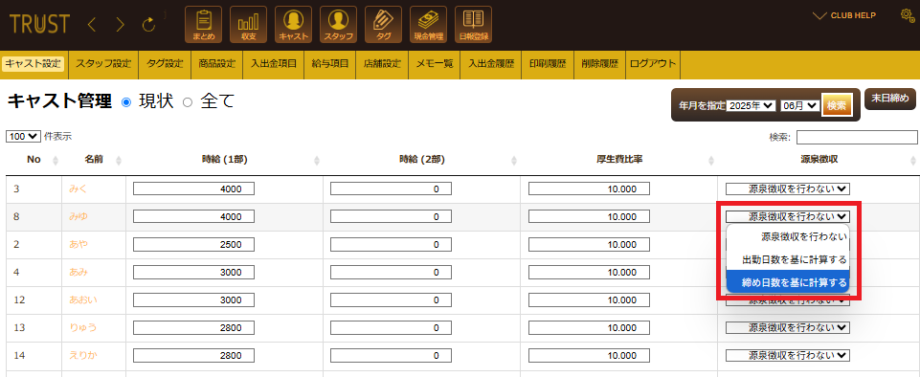Select the 全て radio button
The image size is (920, 377).
188,102
